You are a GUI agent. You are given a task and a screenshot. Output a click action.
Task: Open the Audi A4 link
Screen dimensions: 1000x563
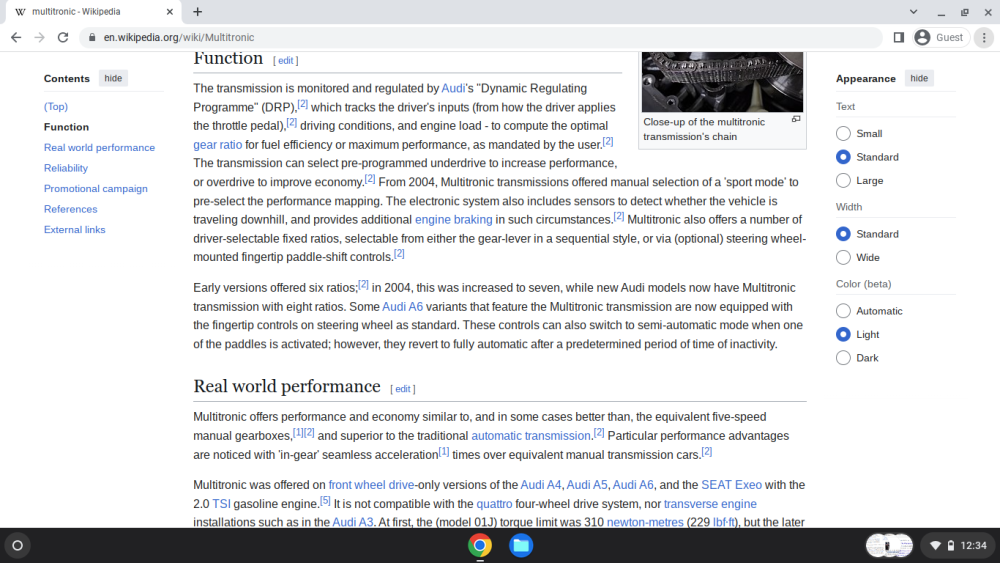click(541, 485)
